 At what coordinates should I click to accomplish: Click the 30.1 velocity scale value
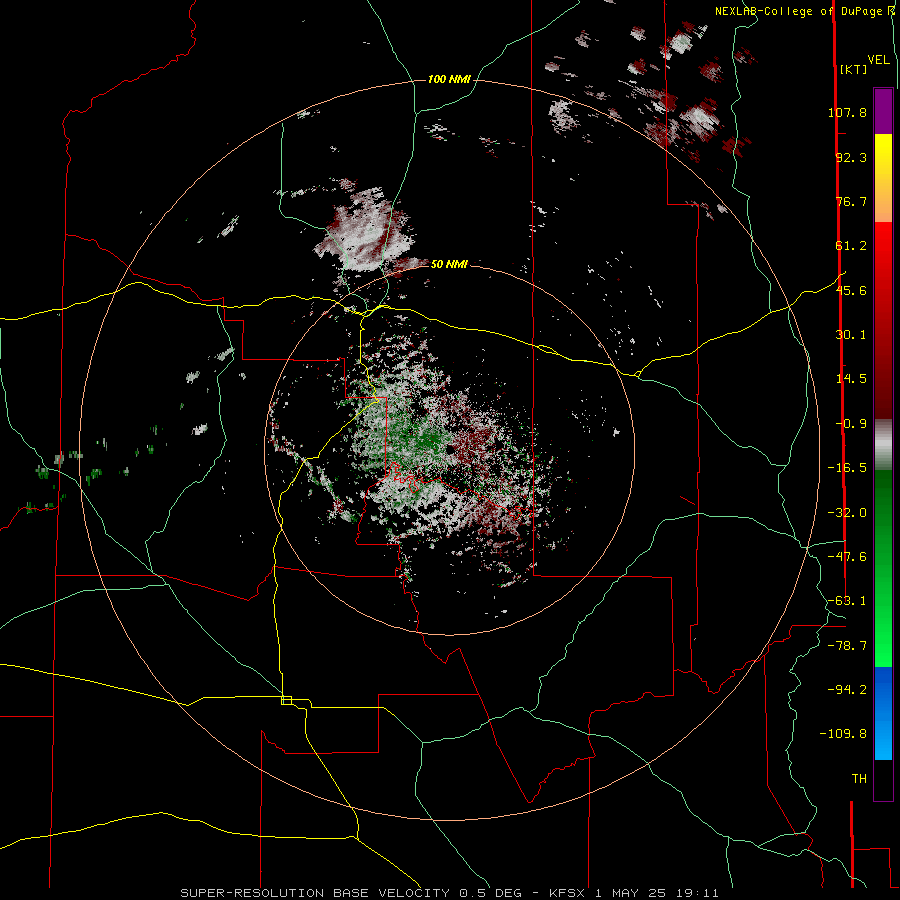click(x=851, y=335)
